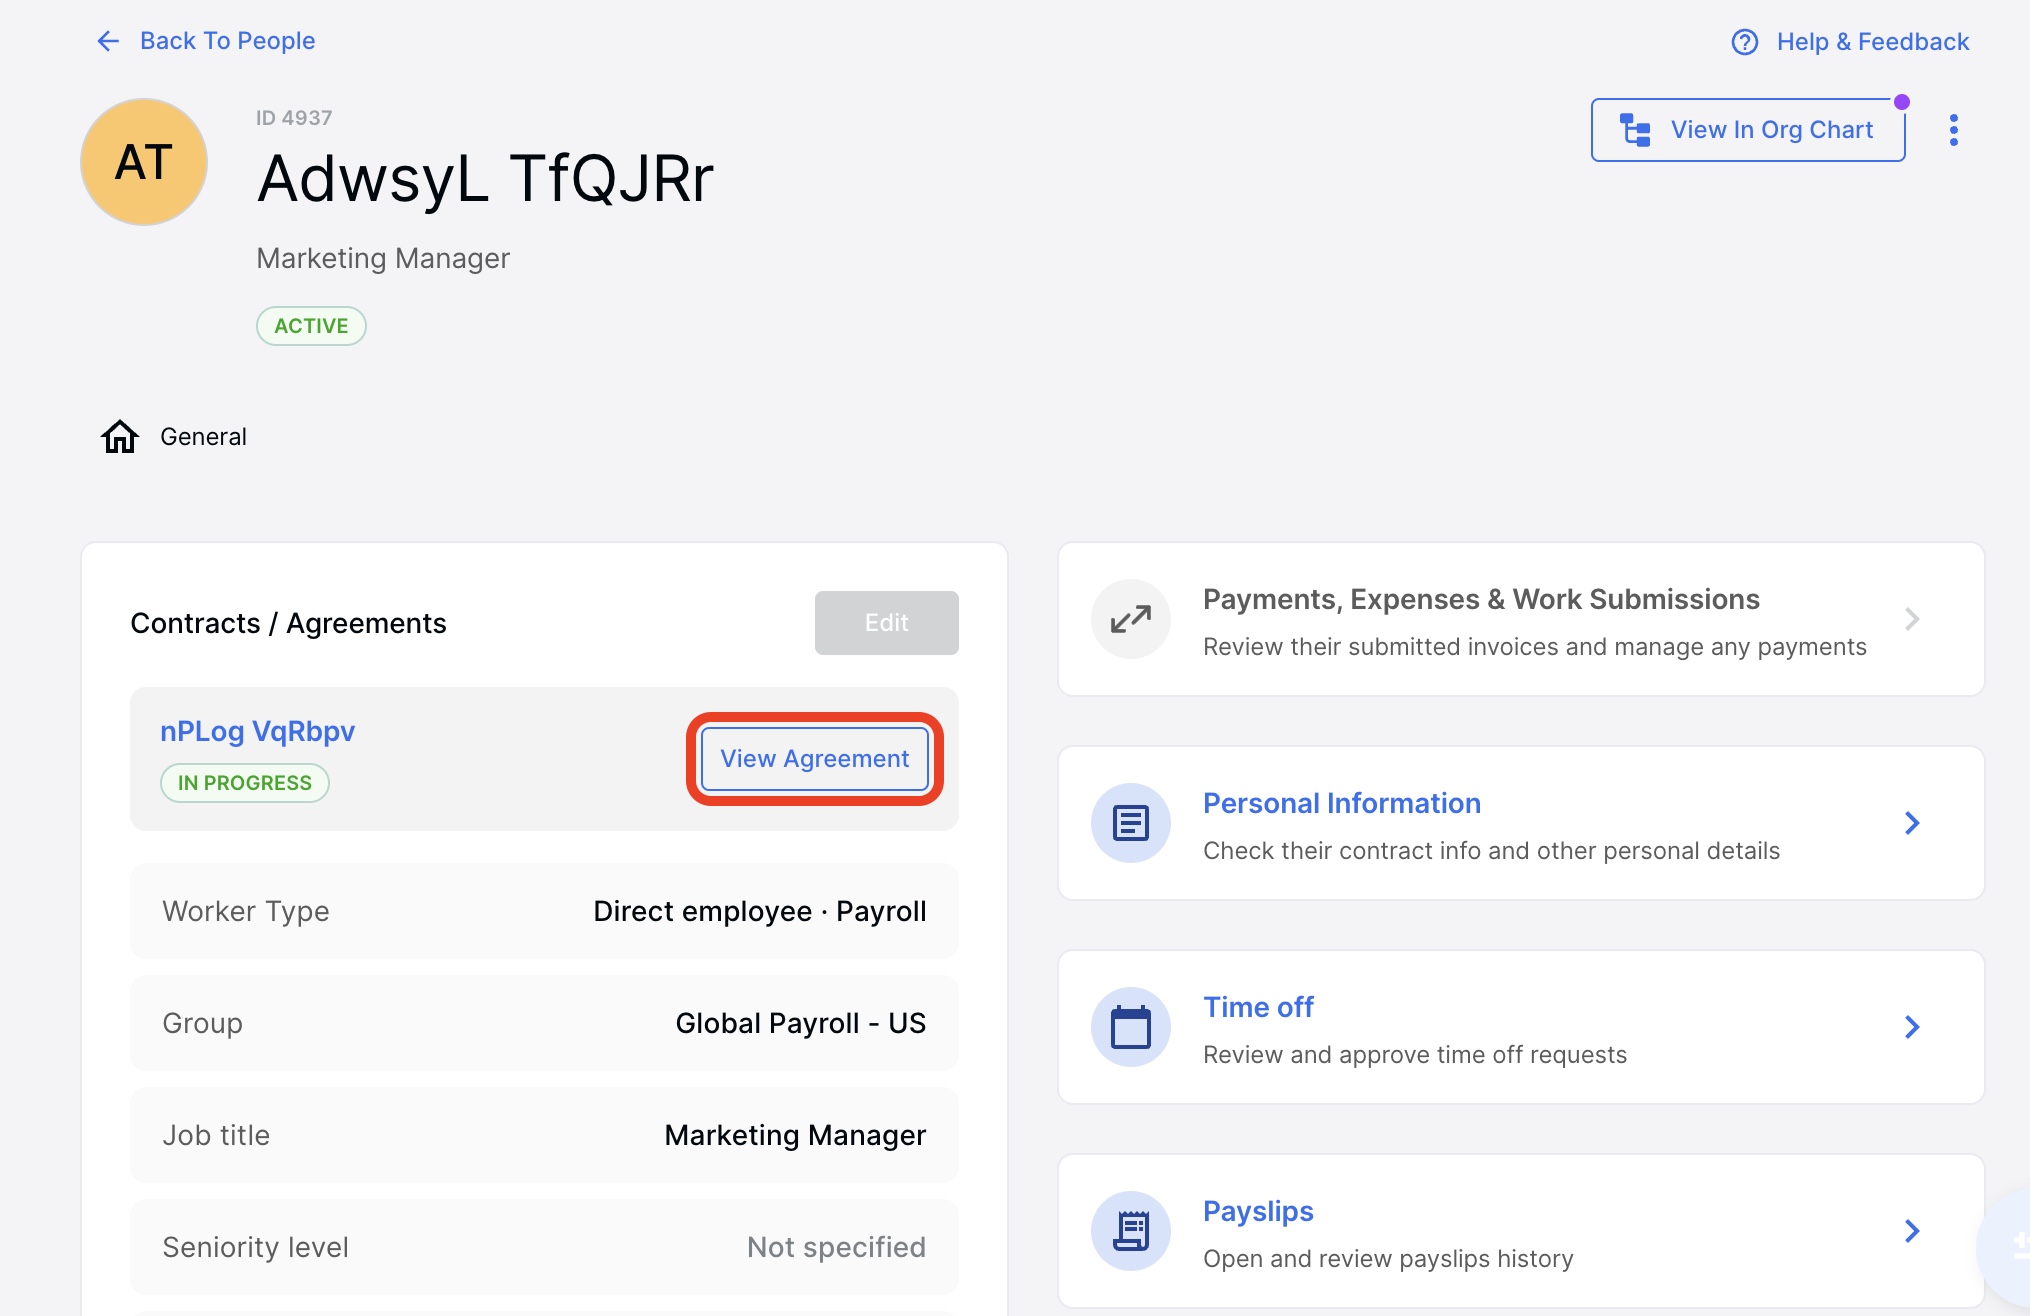
Task: Open Payments, Expenses & Work Submissions card
Action: point(1521,619)
